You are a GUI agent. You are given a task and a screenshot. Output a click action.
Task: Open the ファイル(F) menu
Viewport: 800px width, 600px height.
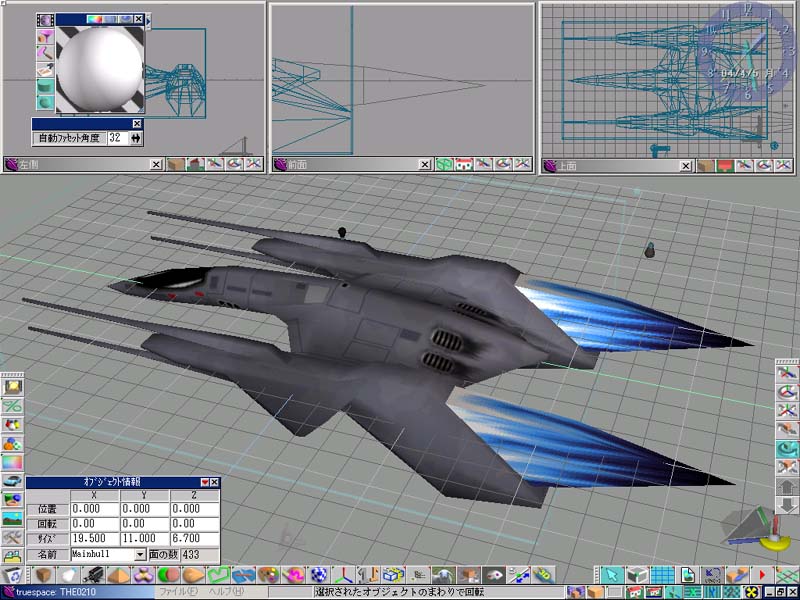[177, 593]
